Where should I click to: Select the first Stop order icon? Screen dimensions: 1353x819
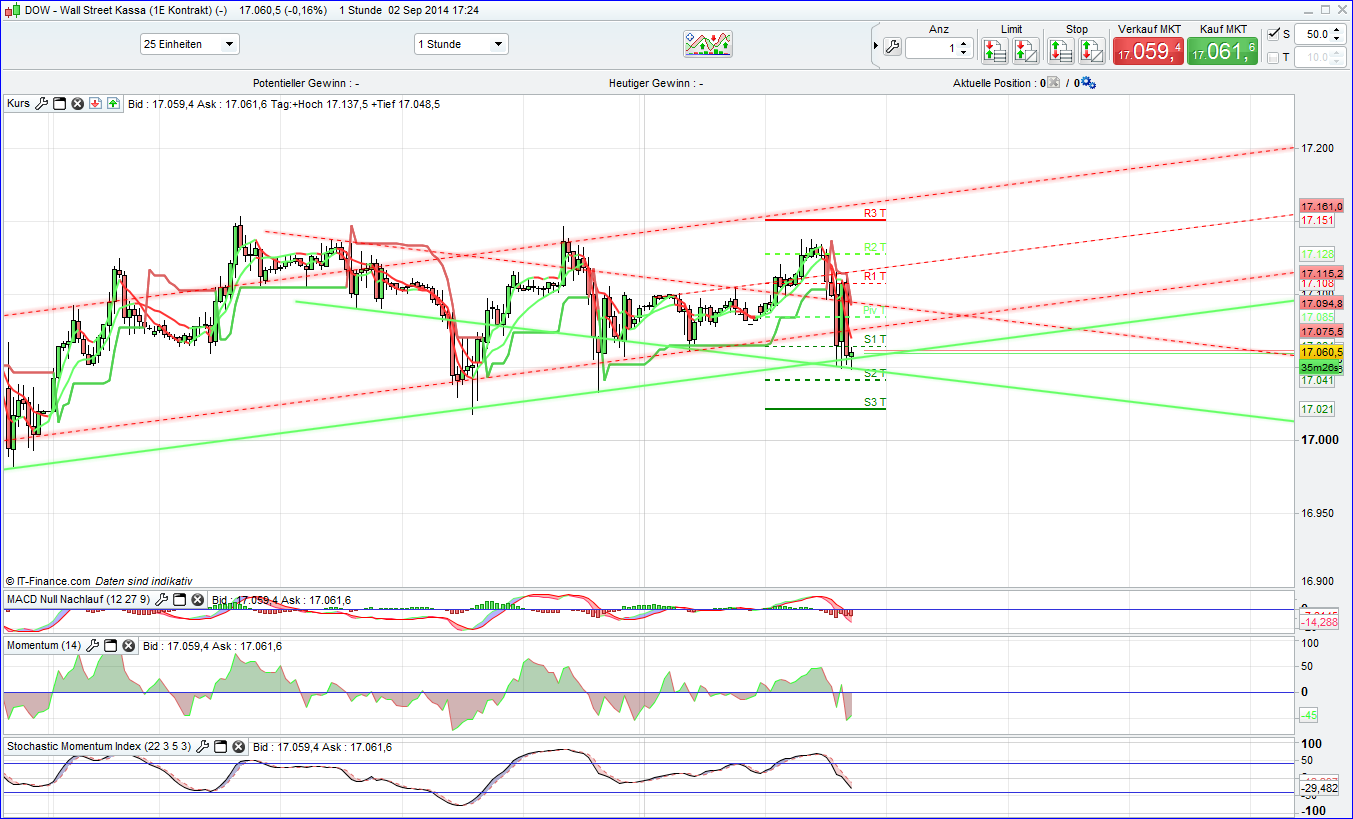[1061, 50]
